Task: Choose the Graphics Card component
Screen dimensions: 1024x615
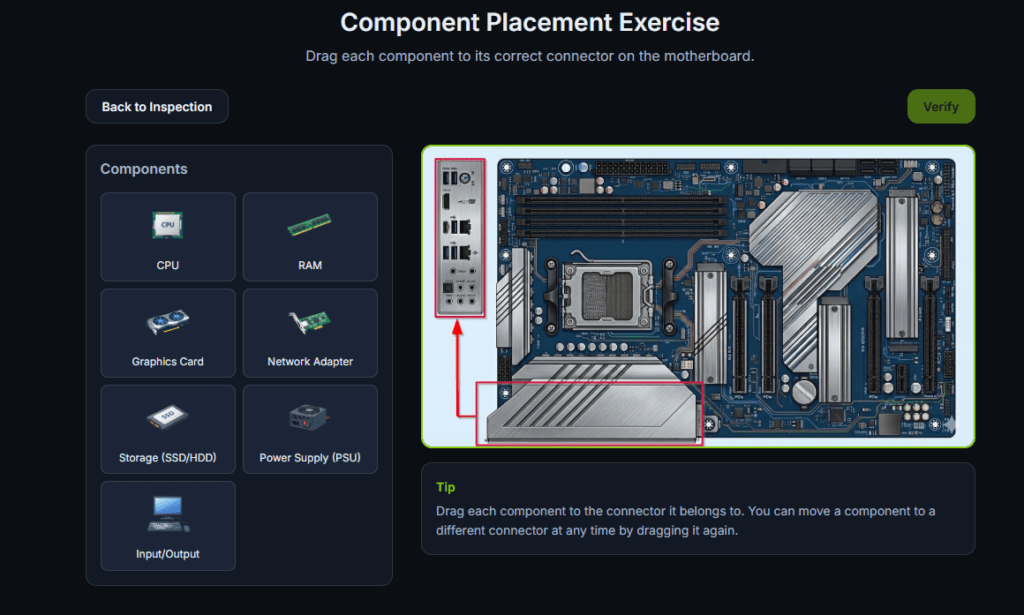Action: pyautogui.click(x=168, y=323)
